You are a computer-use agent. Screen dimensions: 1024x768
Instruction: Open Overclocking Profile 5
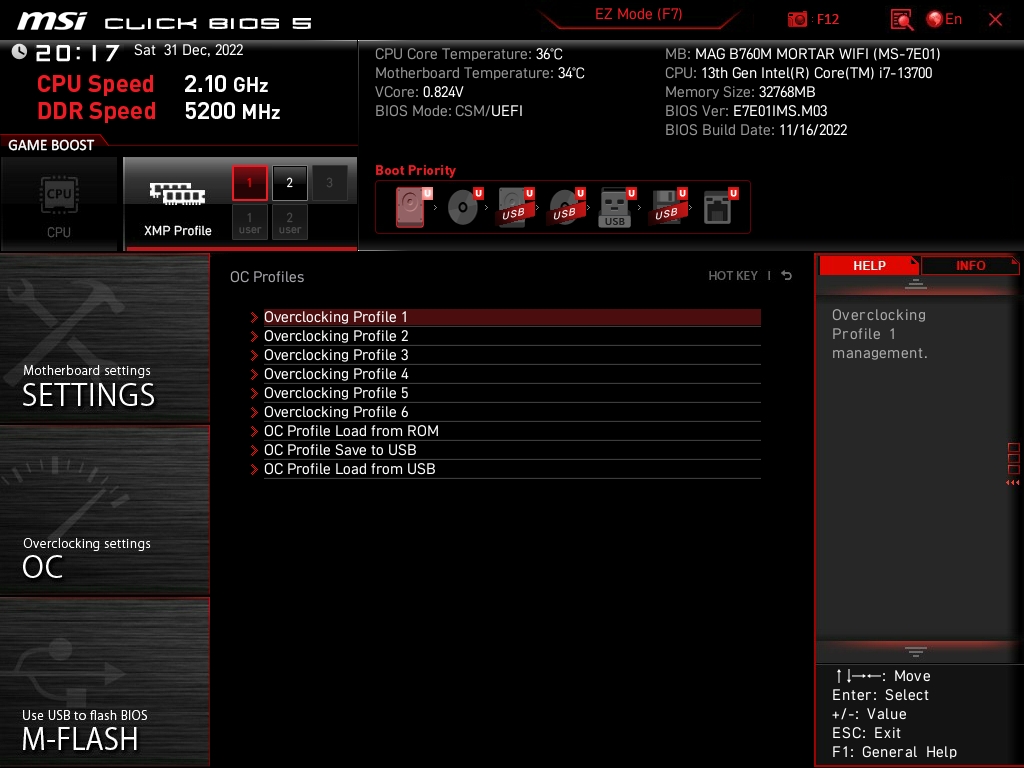pyautogui.click(x=512, y=392)
